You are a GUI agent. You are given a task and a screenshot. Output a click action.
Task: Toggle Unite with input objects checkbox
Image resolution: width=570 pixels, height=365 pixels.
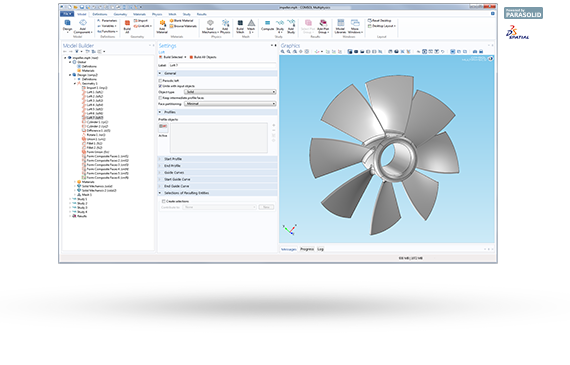coord(160,86)
